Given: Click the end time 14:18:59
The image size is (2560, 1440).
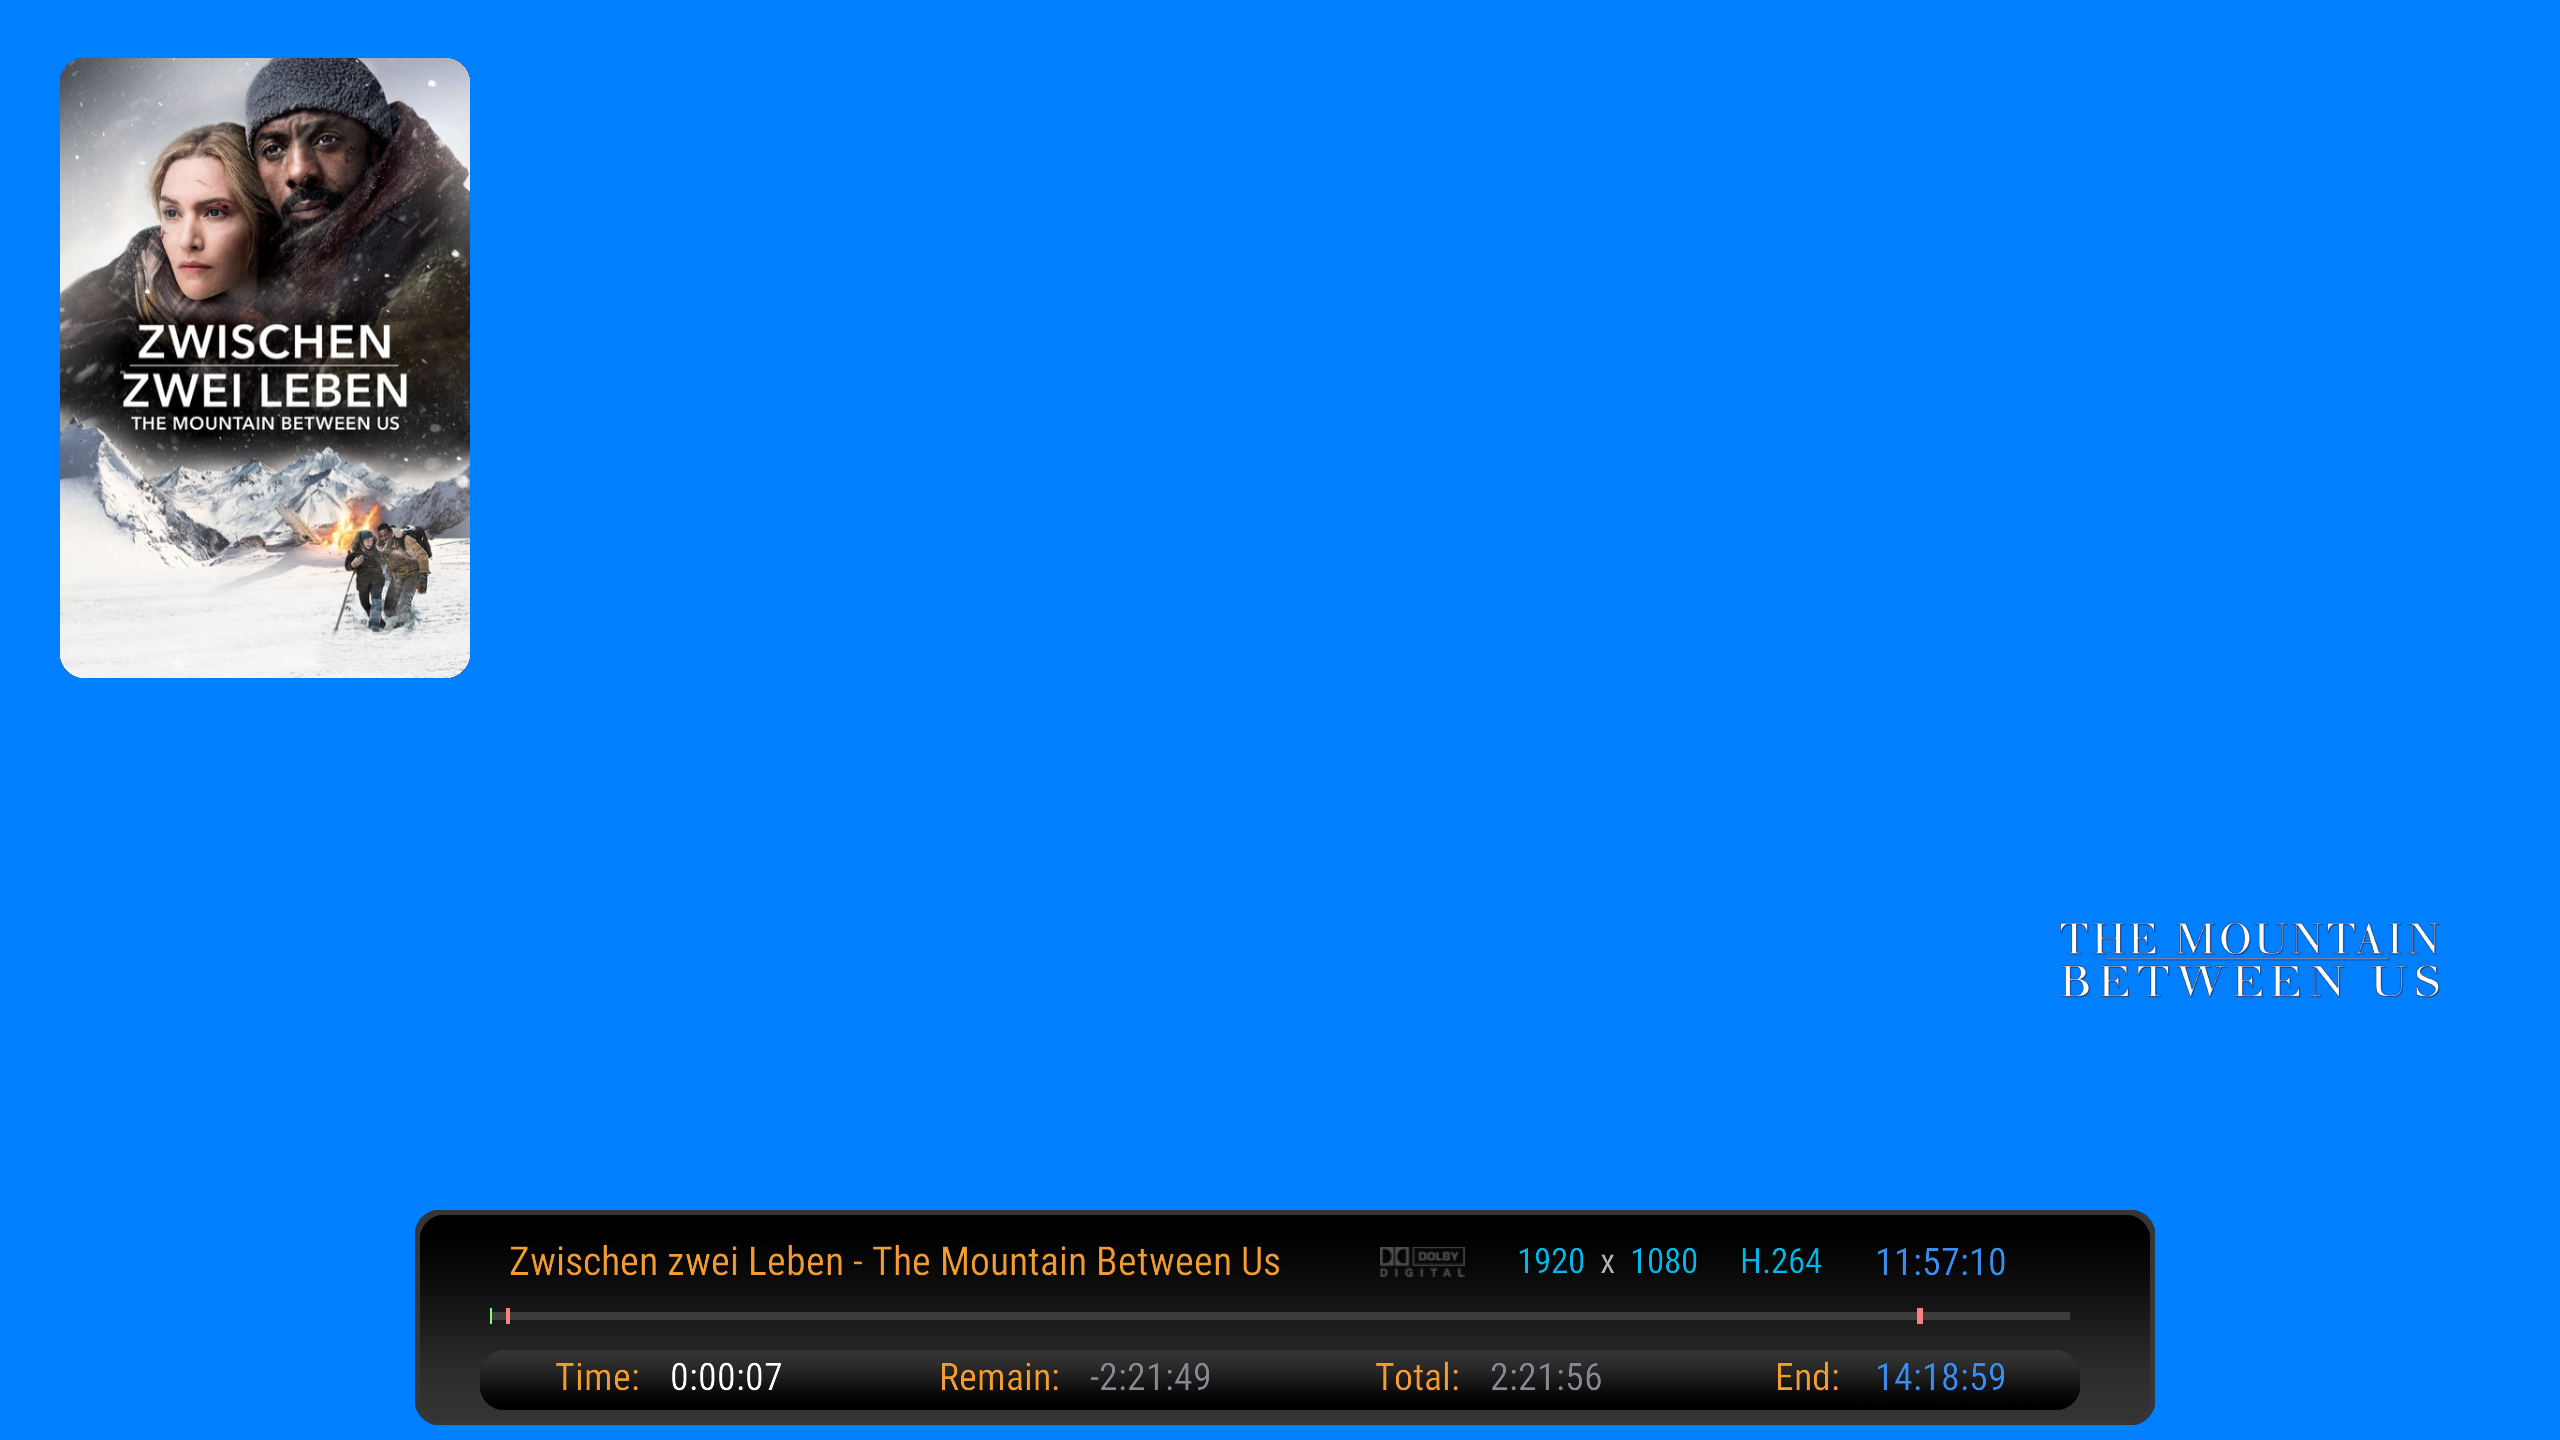Looking at the screenshot, I should click(1940, 1378).
